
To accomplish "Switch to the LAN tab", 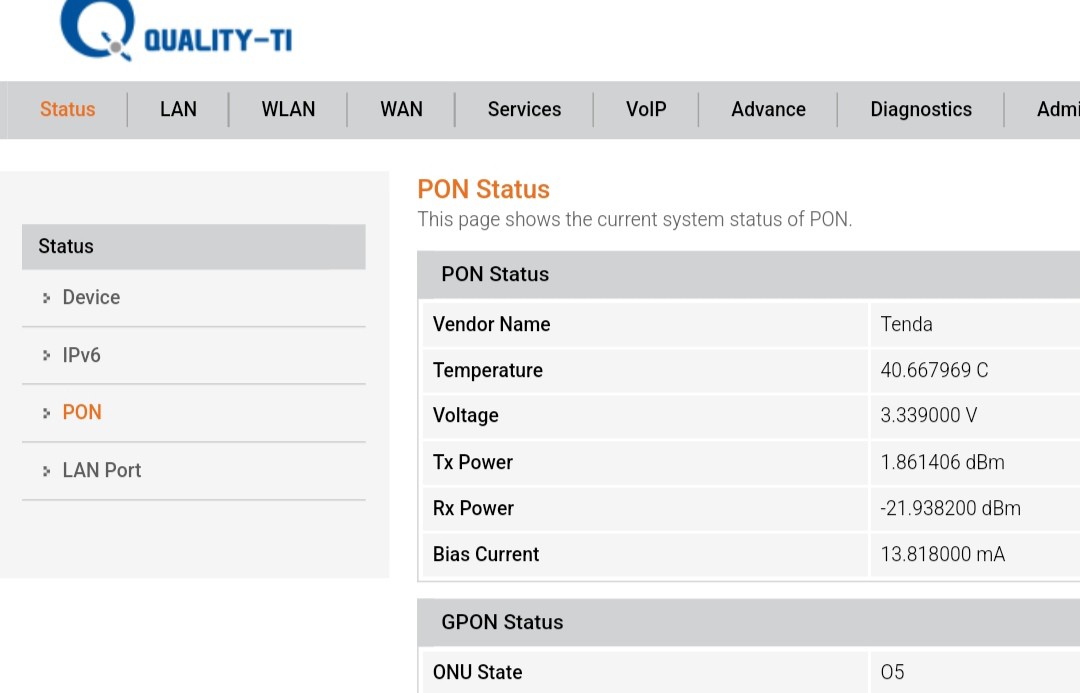I will pyautogui.click(x=178, y=110).
